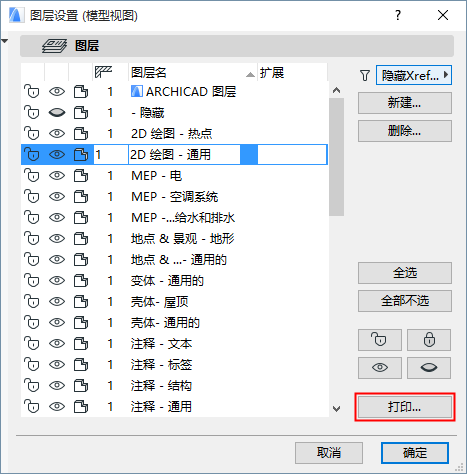Click the solid/wireframe icon on ARCHICAD 图层 row
The image size is (467, 474).
click(81, 92)
